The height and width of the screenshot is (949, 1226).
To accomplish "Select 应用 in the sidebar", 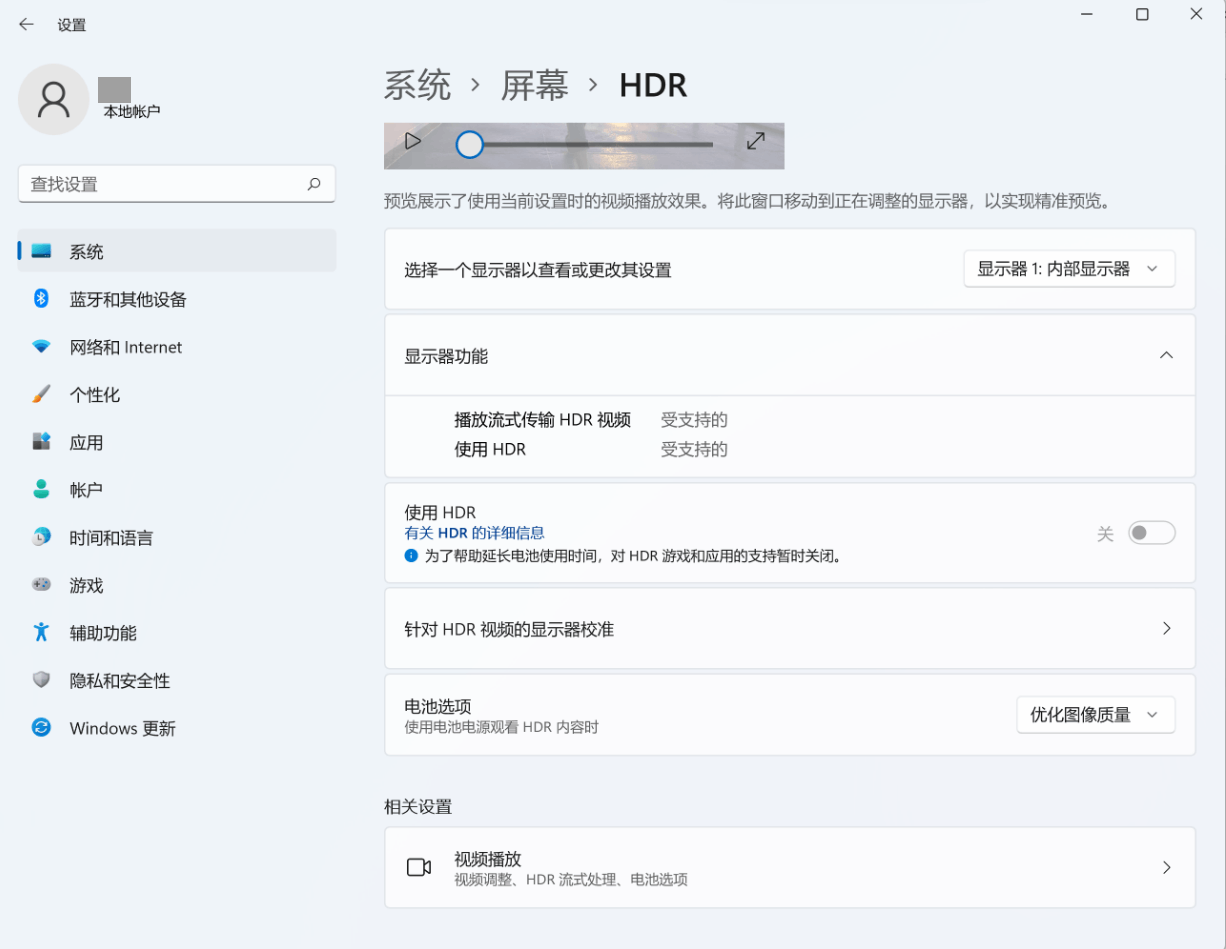I will [x=177, y=442].
